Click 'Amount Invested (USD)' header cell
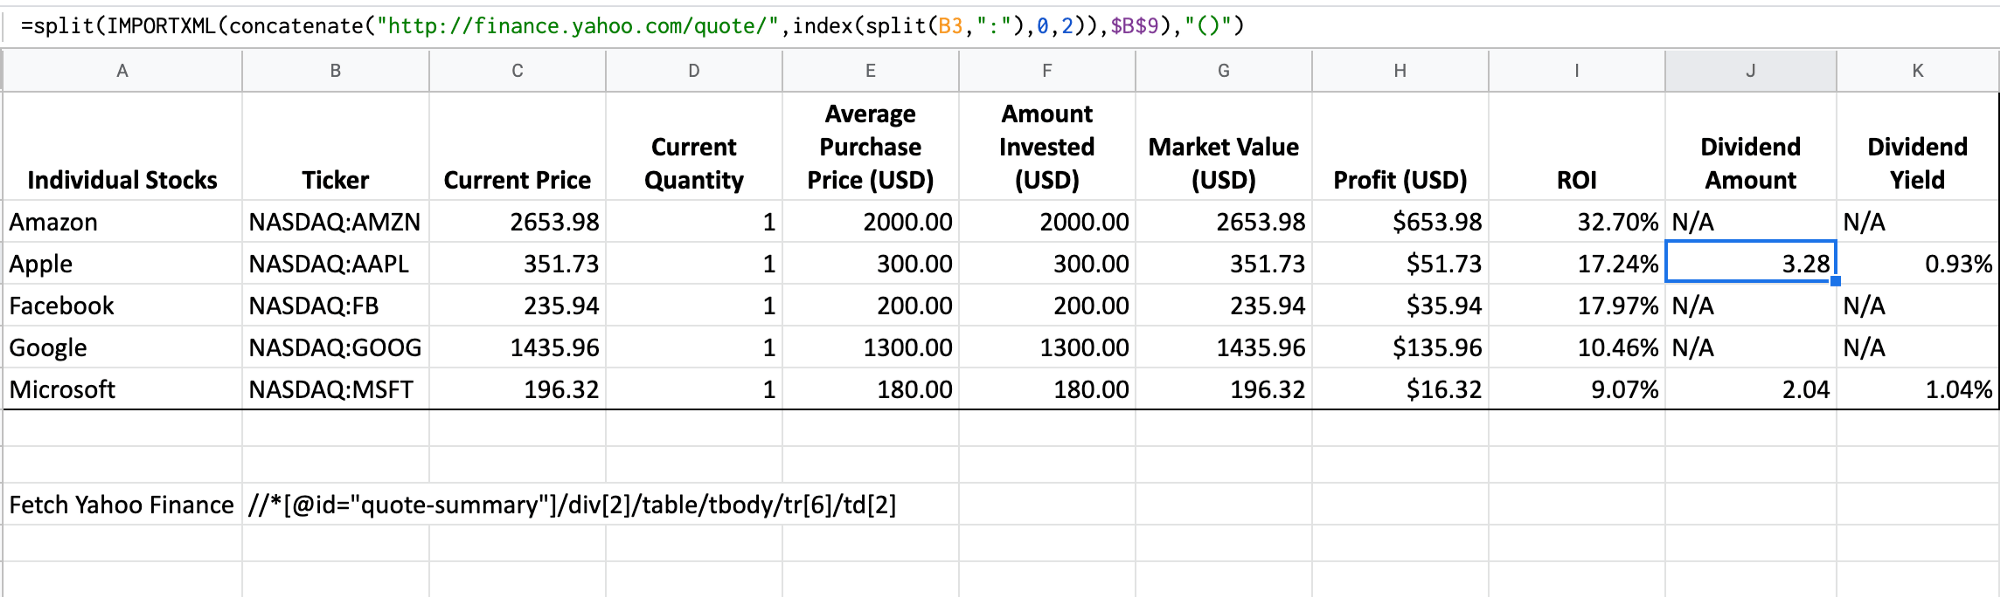 [x=1047, y=146]
